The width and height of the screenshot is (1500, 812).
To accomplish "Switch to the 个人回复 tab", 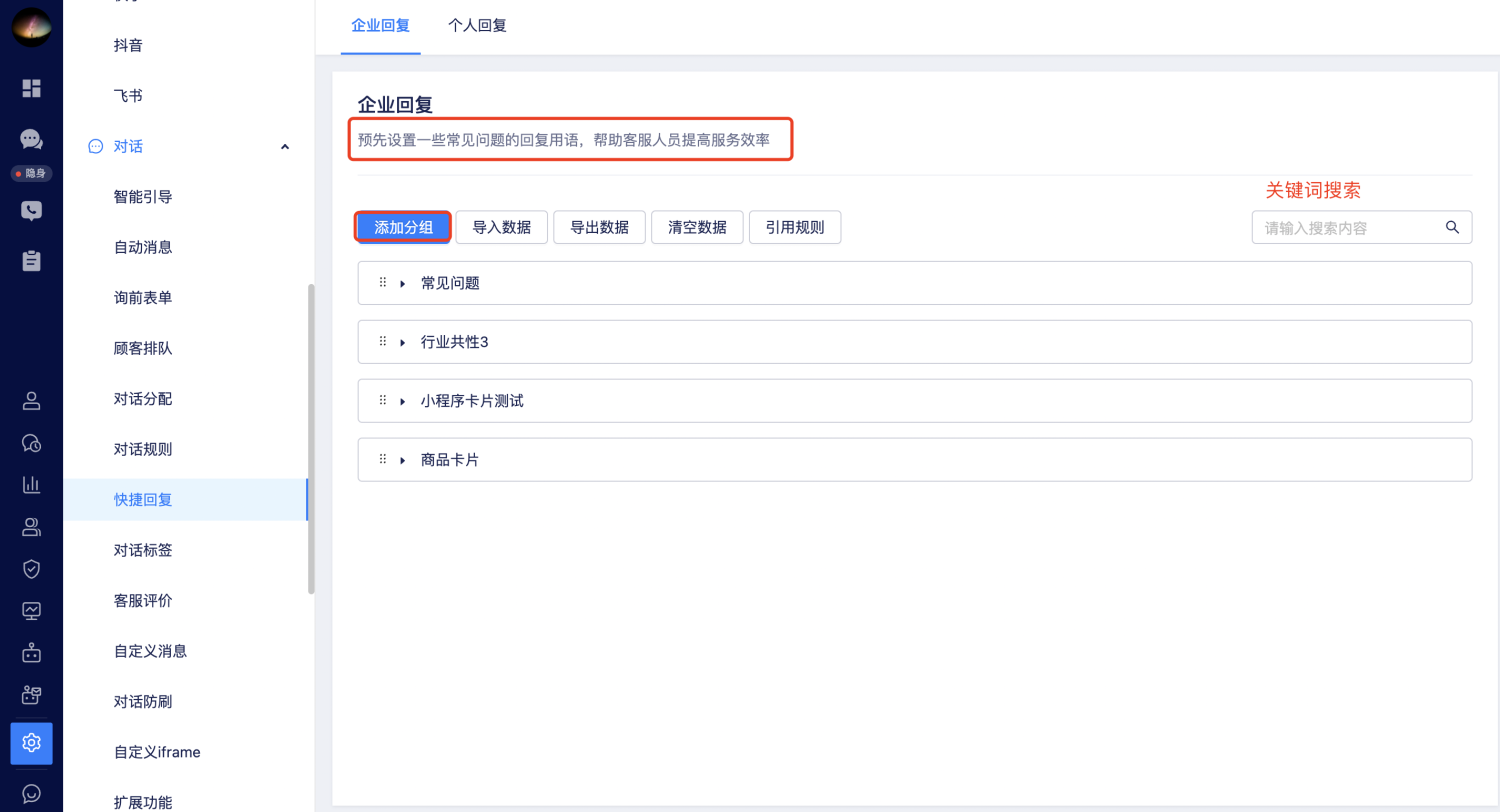I will point(477,26).
